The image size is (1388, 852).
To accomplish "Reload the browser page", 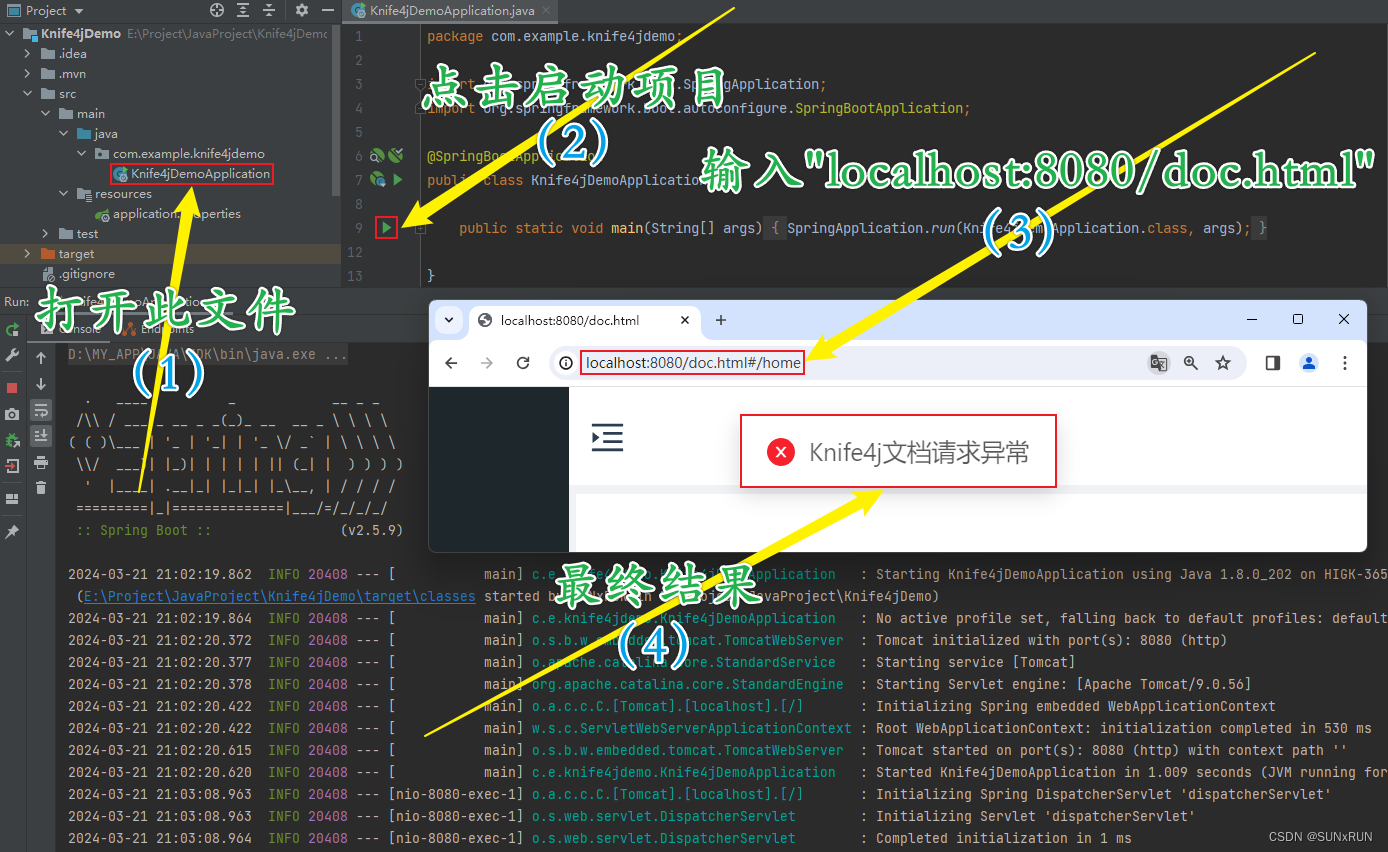I will (x=523, y=363).
